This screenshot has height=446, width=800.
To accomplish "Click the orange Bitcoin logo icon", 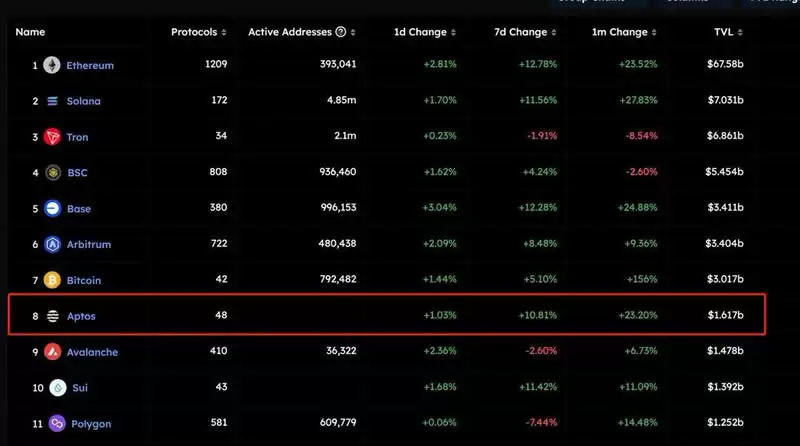I will 52,280.
